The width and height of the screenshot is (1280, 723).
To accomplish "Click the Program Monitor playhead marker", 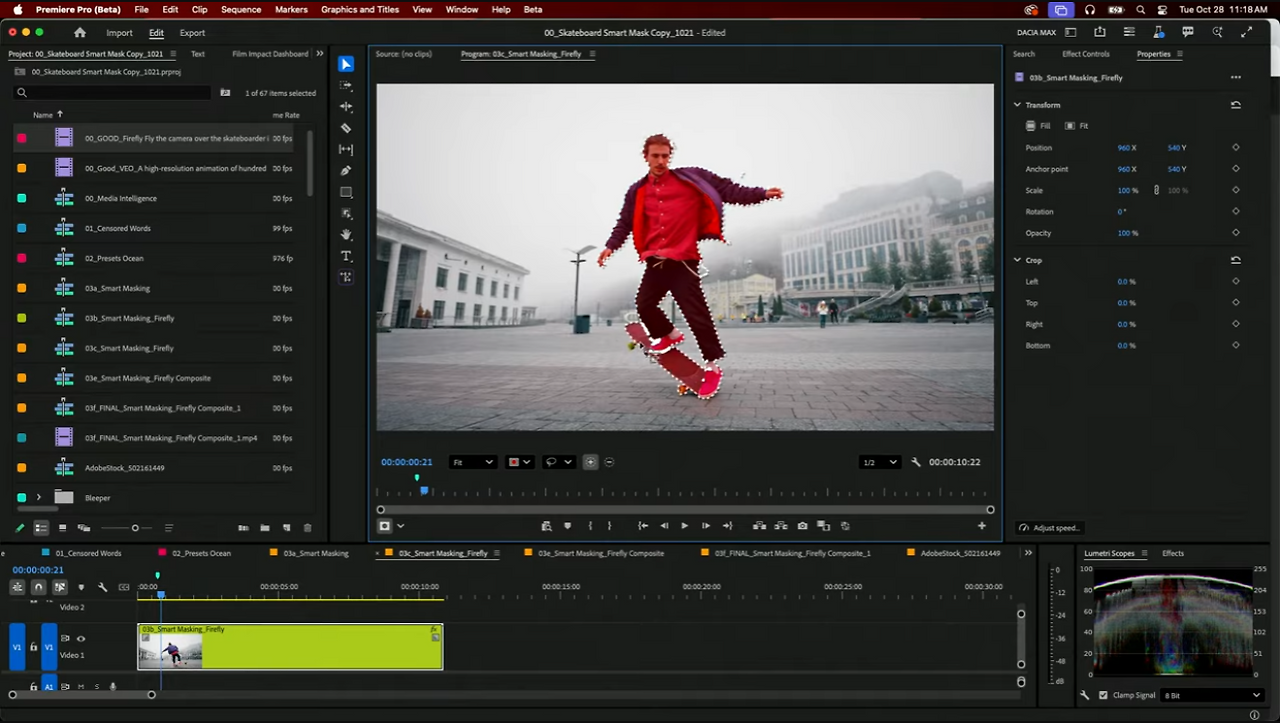I will [424, 491].
